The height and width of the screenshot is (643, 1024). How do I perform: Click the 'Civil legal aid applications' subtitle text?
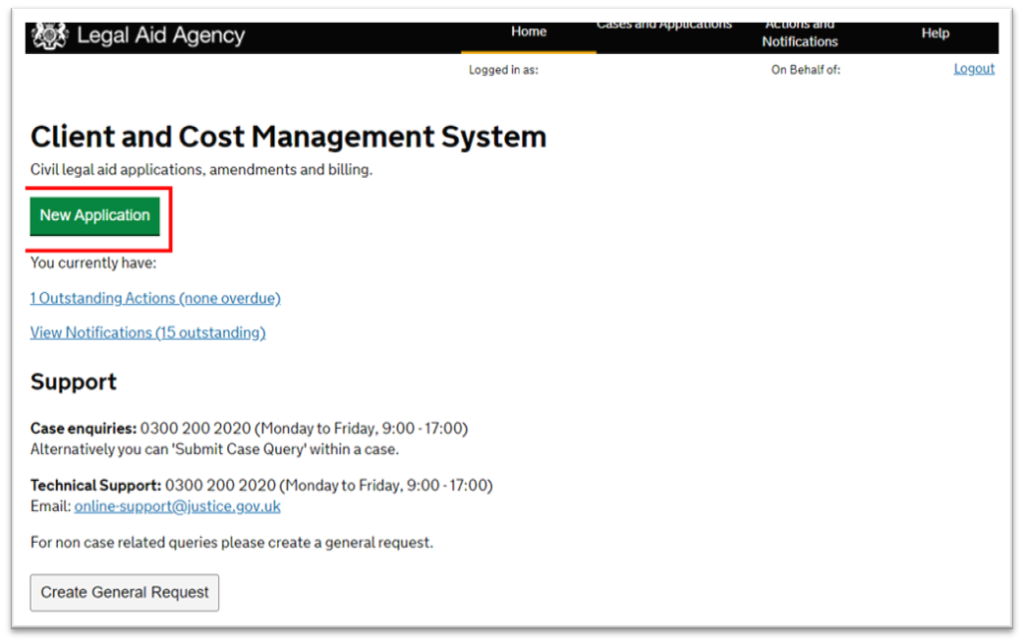(201, 170)
